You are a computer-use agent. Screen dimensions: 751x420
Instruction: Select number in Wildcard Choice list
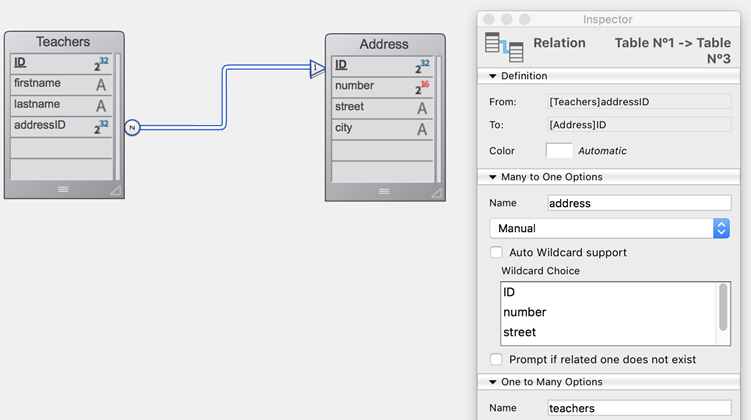(524, 312)
